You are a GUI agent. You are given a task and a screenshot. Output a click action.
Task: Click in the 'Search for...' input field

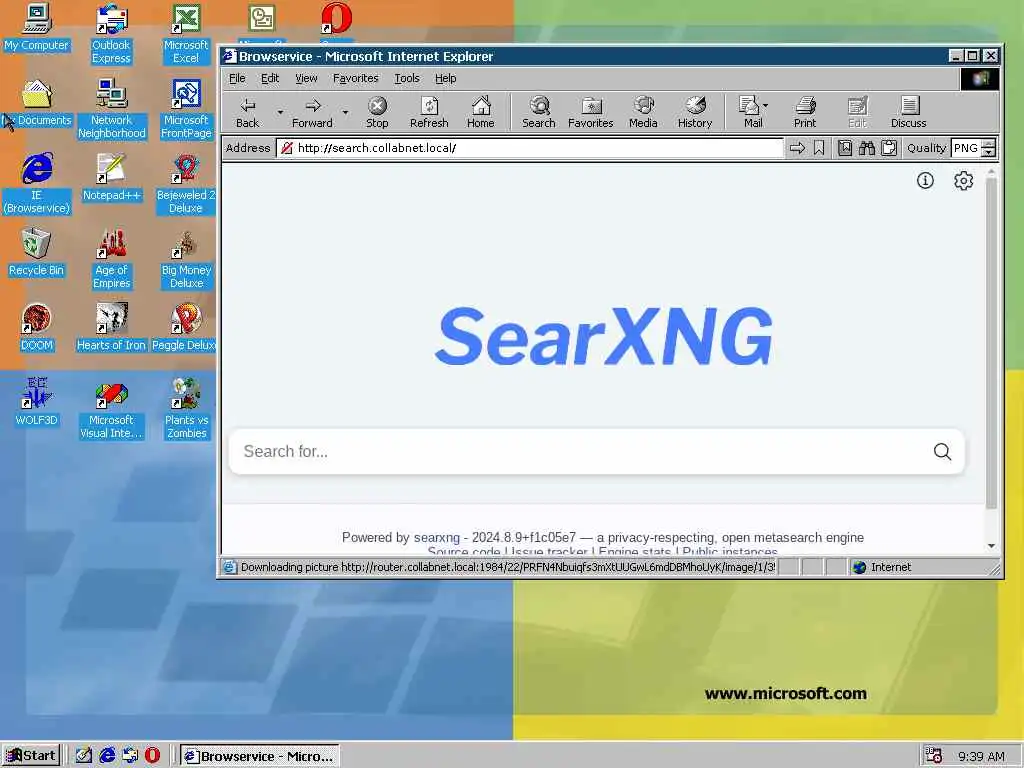[x=581, y=451]
